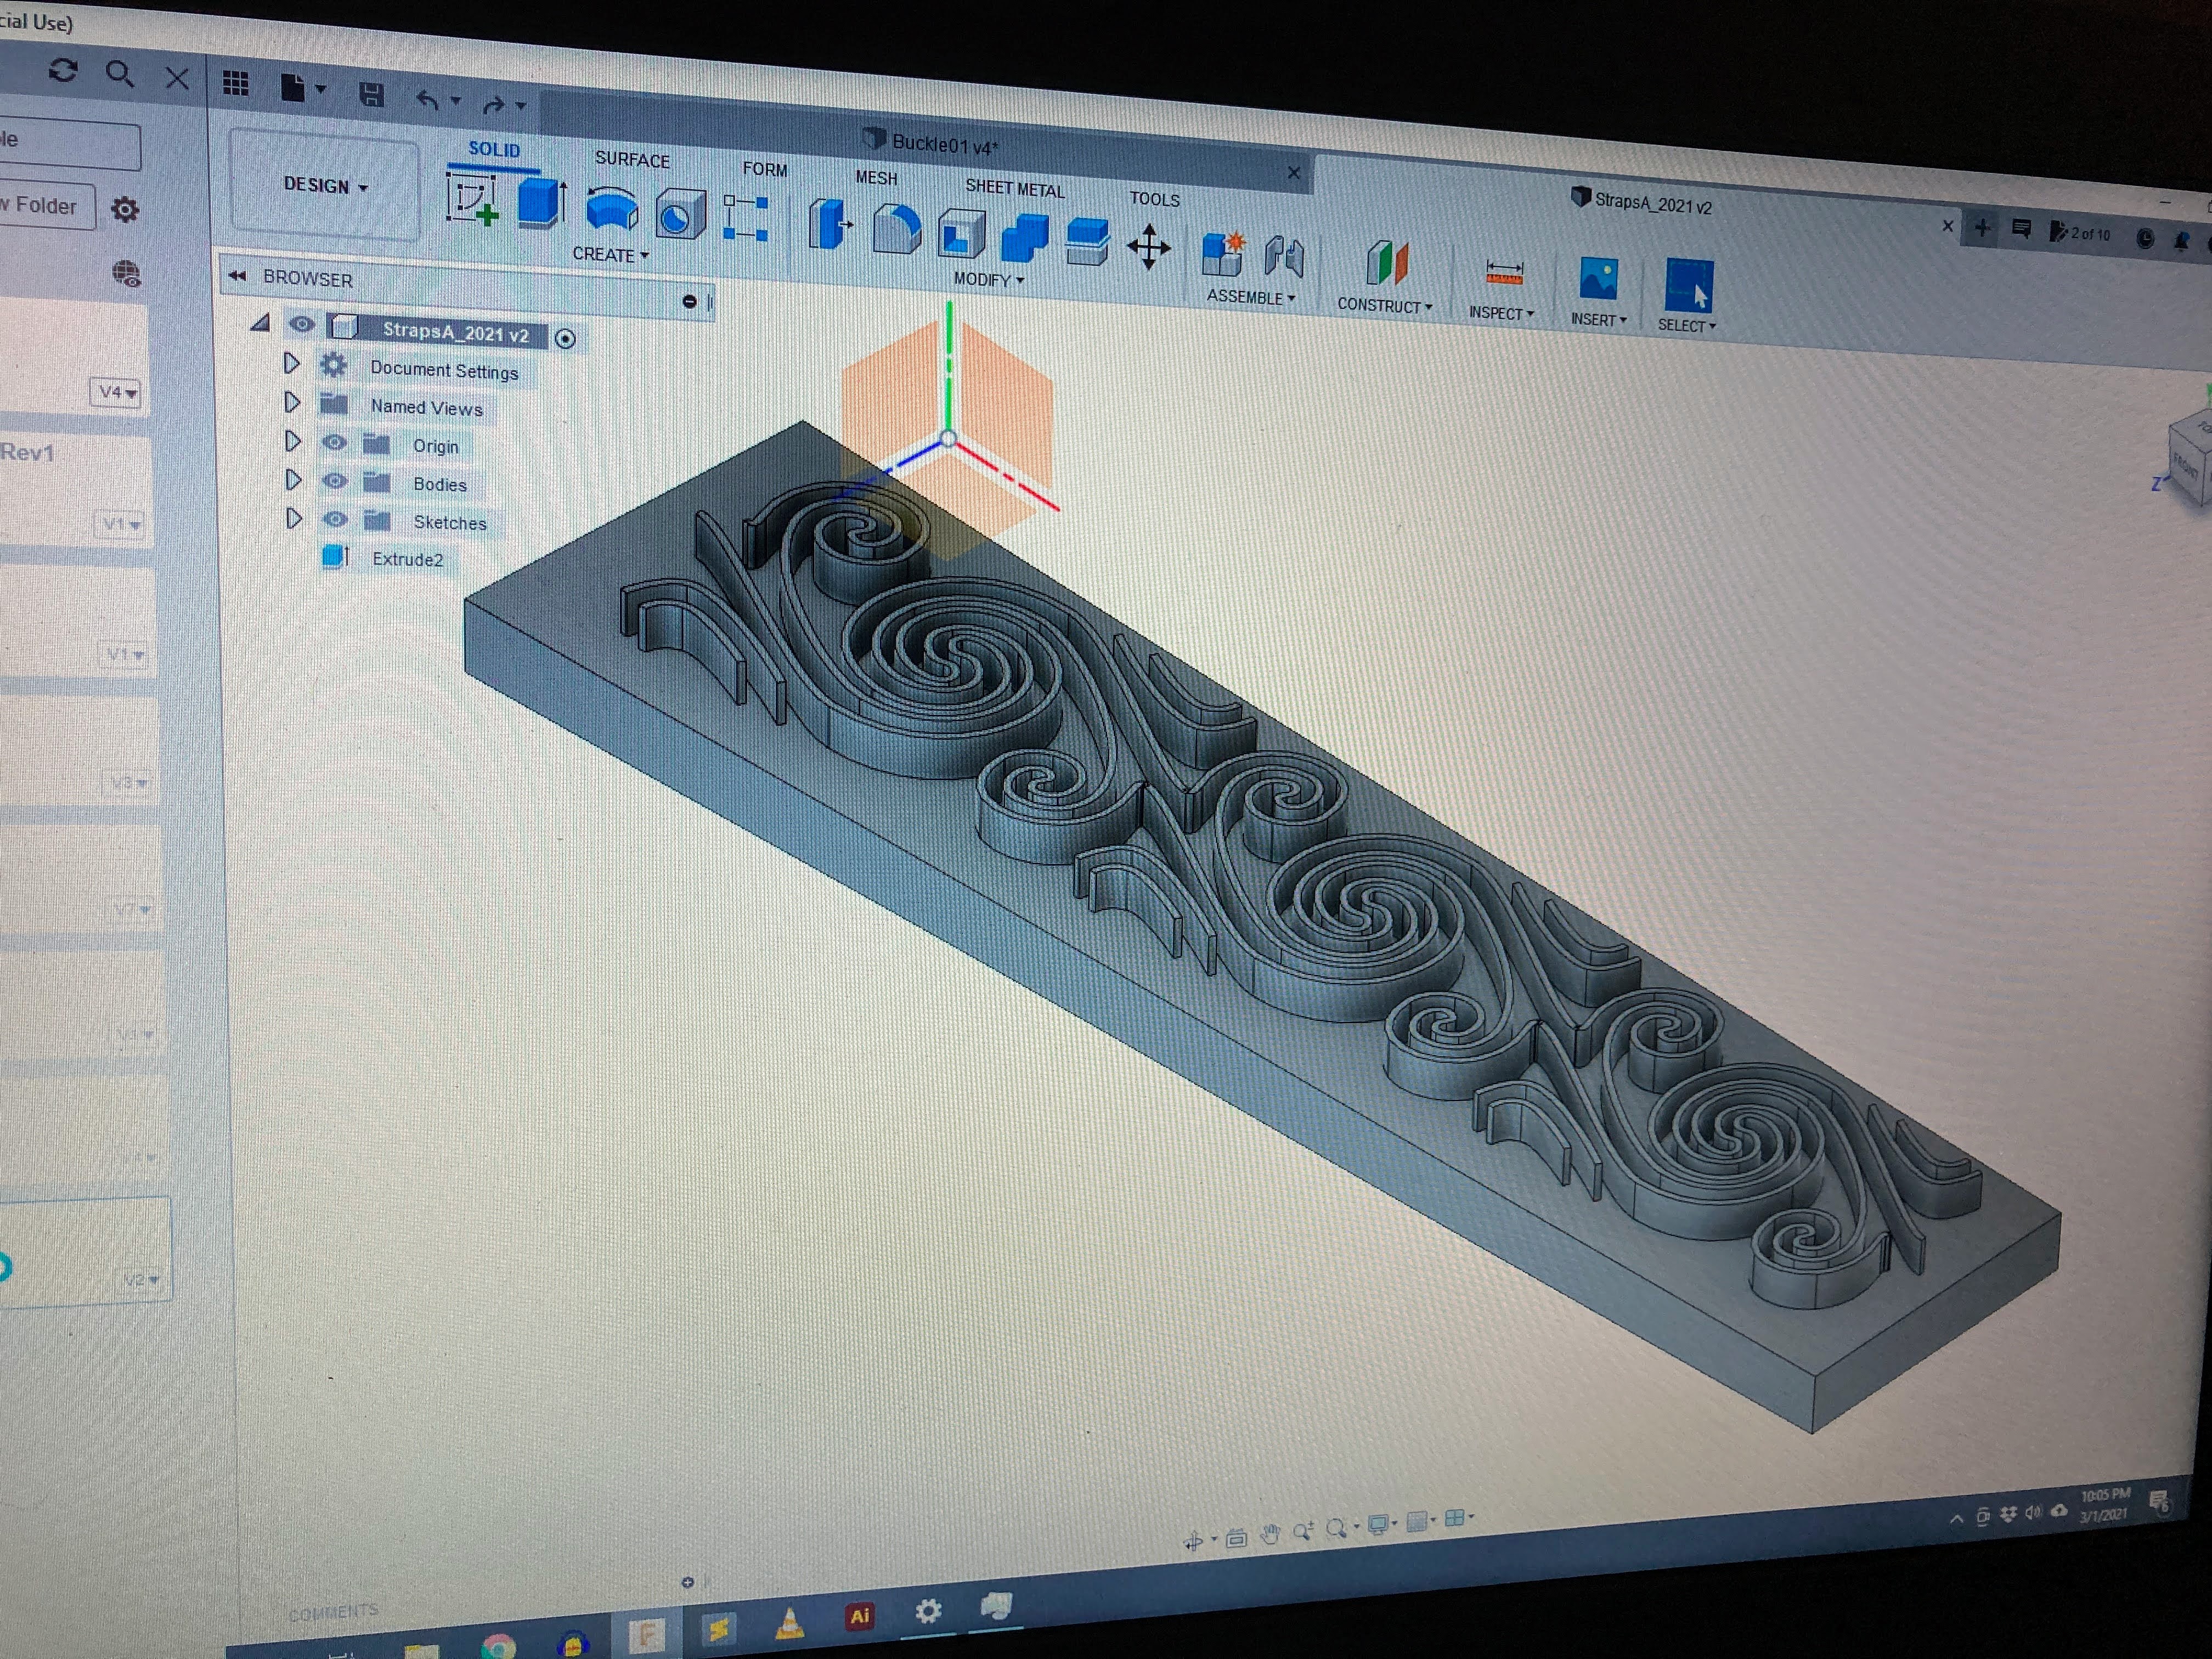Toggle visibility of Sketches folder
2212x1659 pixels.
336,519
